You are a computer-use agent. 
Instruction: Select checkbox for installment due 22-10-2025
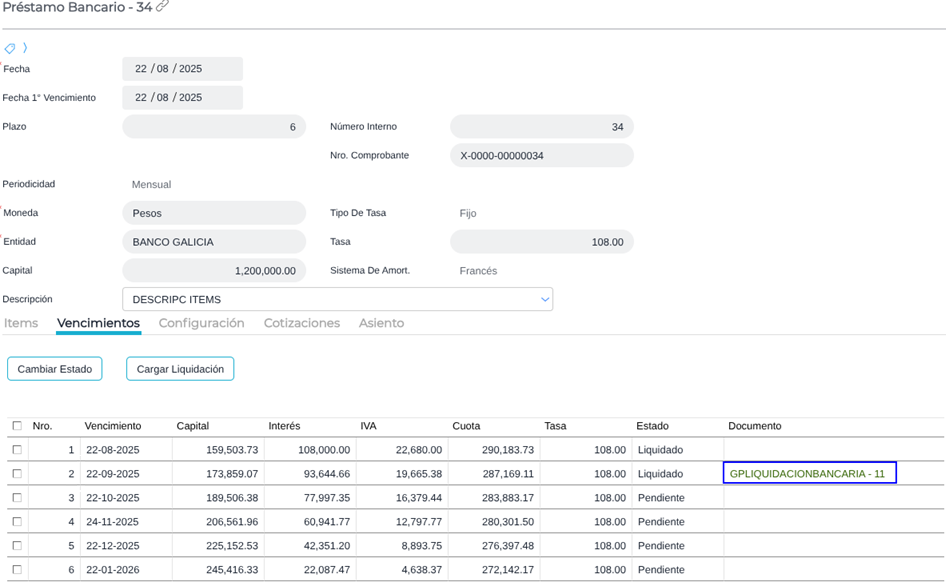point(17,498)
